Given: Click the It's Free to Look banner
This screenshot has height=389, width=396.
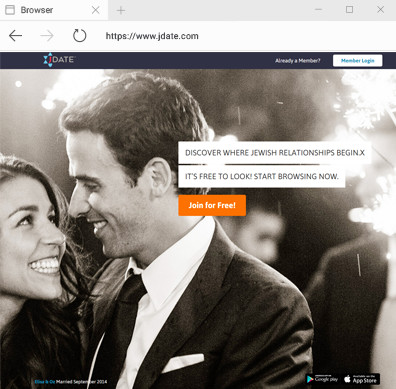Looking at the screenshot, I should (262, 176).
